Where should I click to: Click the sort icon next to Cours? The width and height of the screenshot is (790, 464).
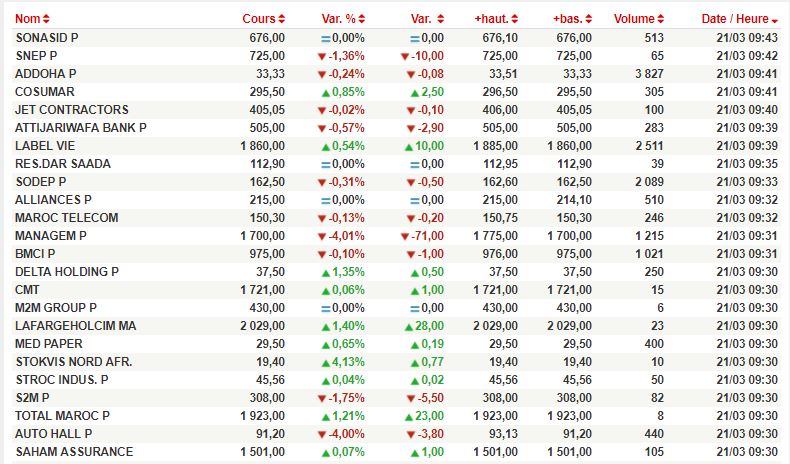point(282,19)
